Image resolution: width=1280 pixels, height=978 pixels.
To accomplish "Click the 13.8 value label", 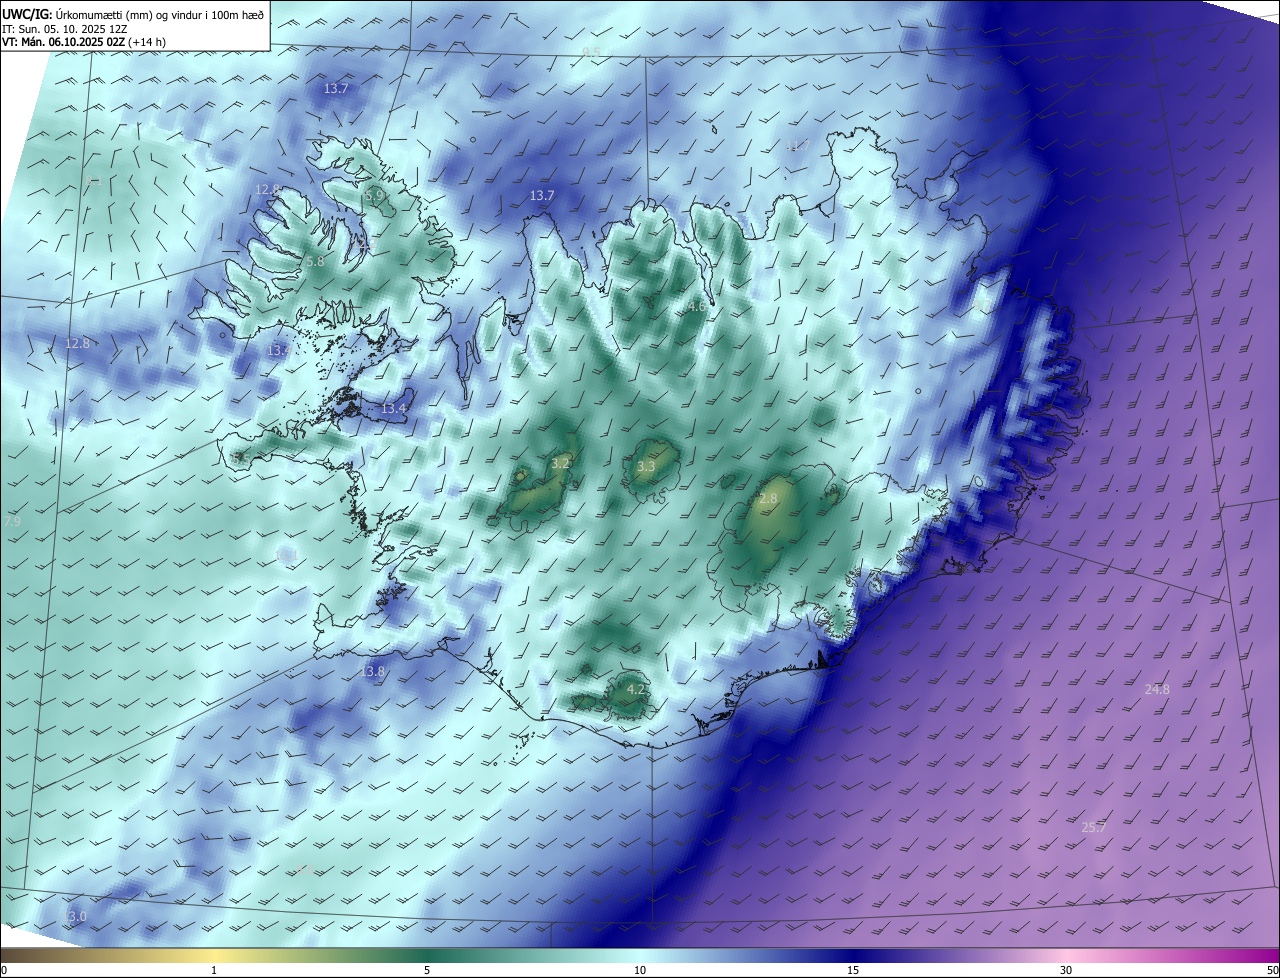I will coord(373,672).
